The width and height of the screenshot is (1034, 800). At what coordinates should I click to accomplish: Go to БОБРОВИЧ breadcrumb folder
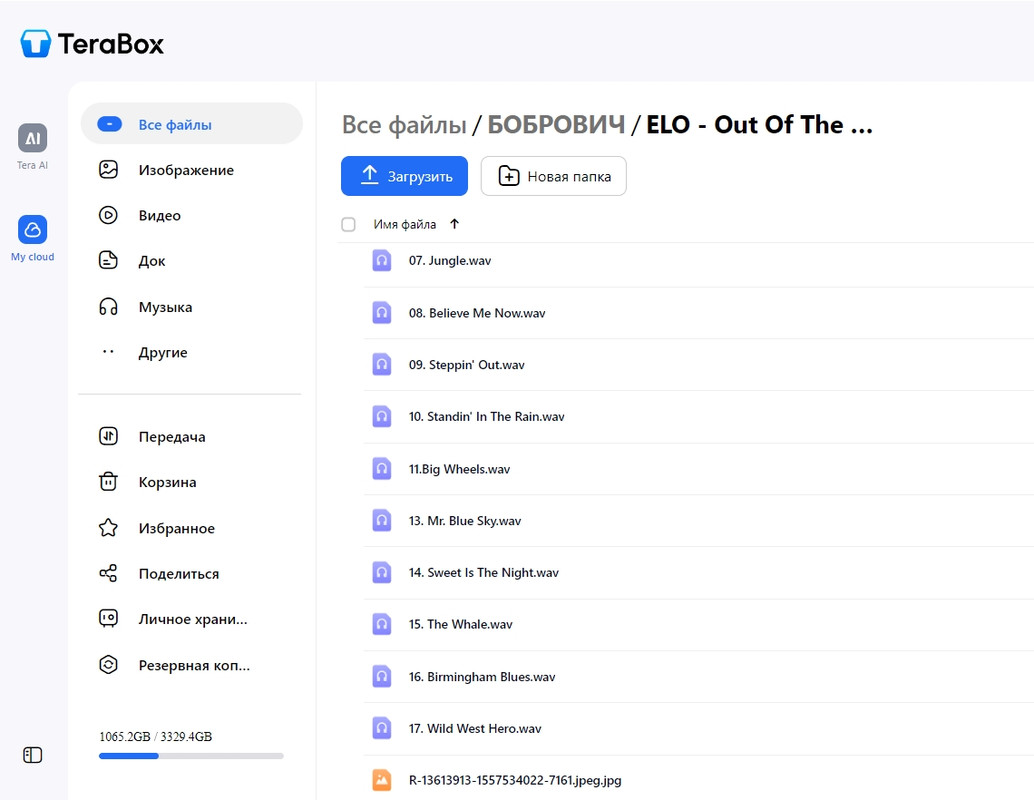coord(557,125)
